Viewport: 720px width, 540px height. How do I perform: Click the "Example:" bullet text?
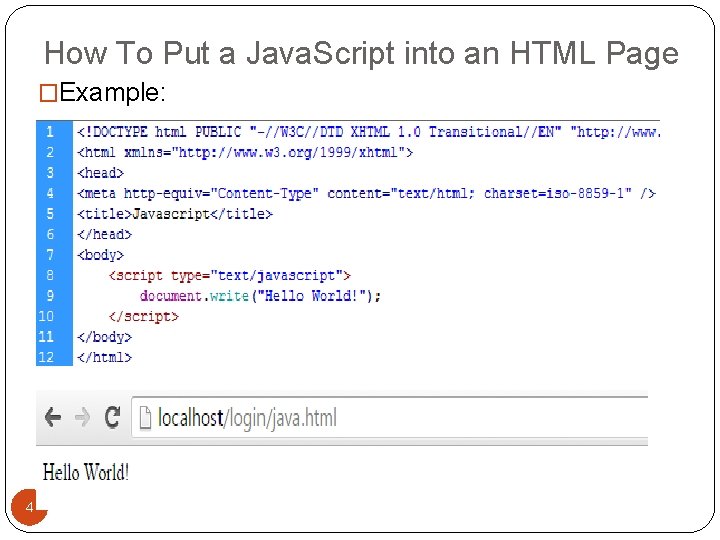[112, 93]
